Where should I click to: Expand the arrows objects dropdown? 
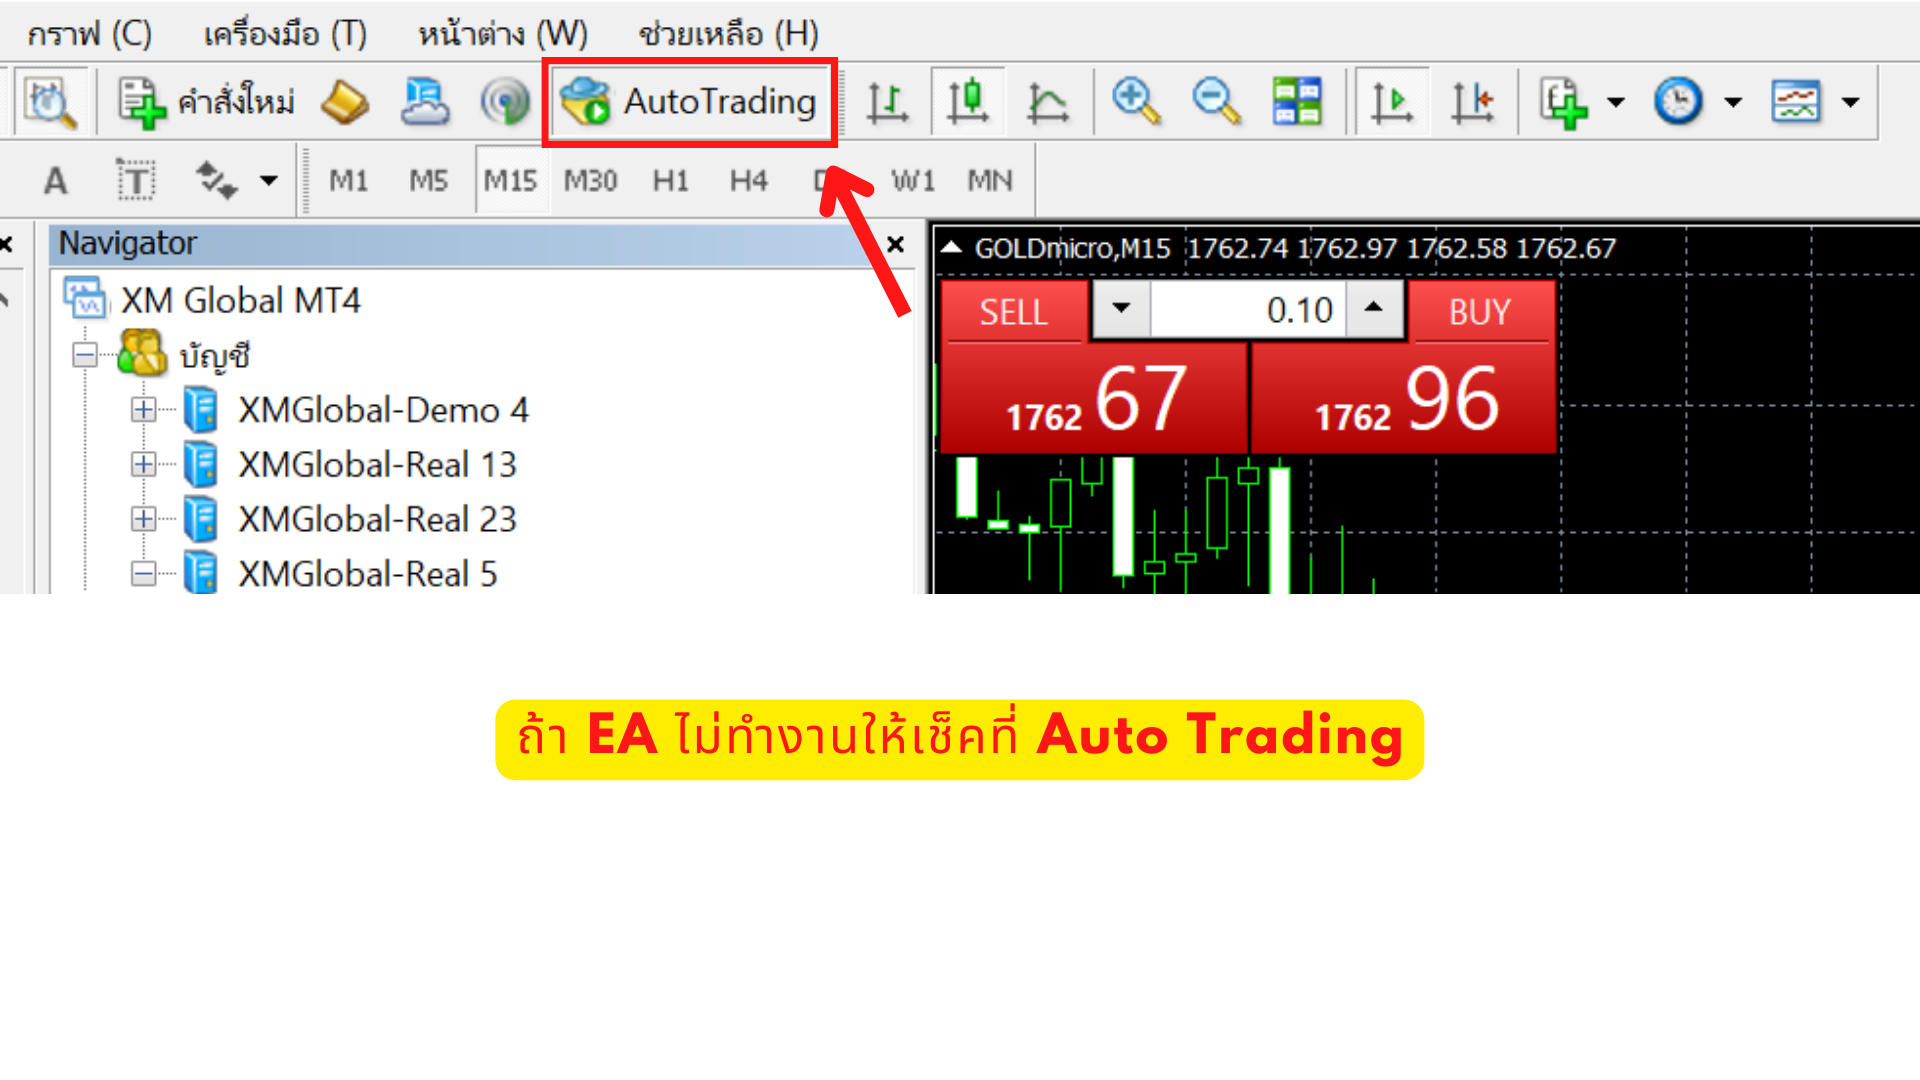click(268, 181)
